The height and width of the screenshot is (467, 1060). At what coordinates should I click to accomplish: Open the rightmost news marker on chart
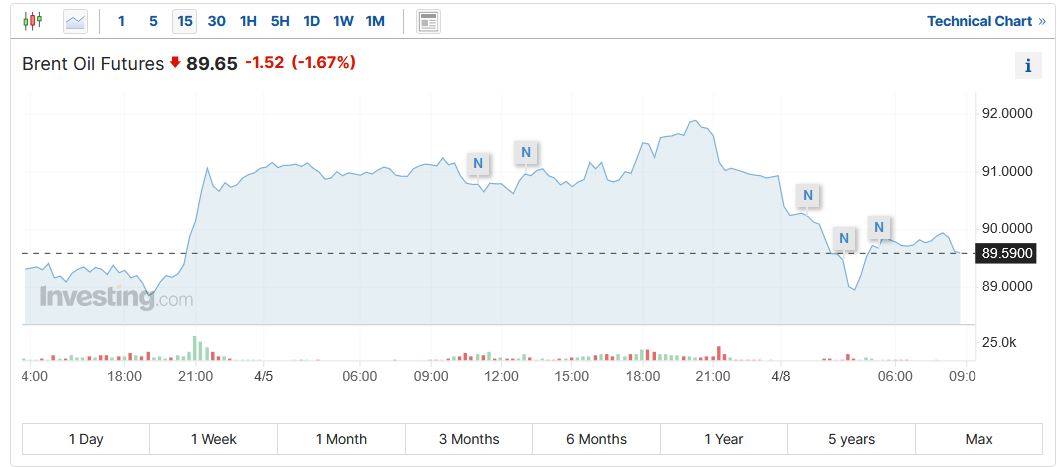(x=878, y=227)
